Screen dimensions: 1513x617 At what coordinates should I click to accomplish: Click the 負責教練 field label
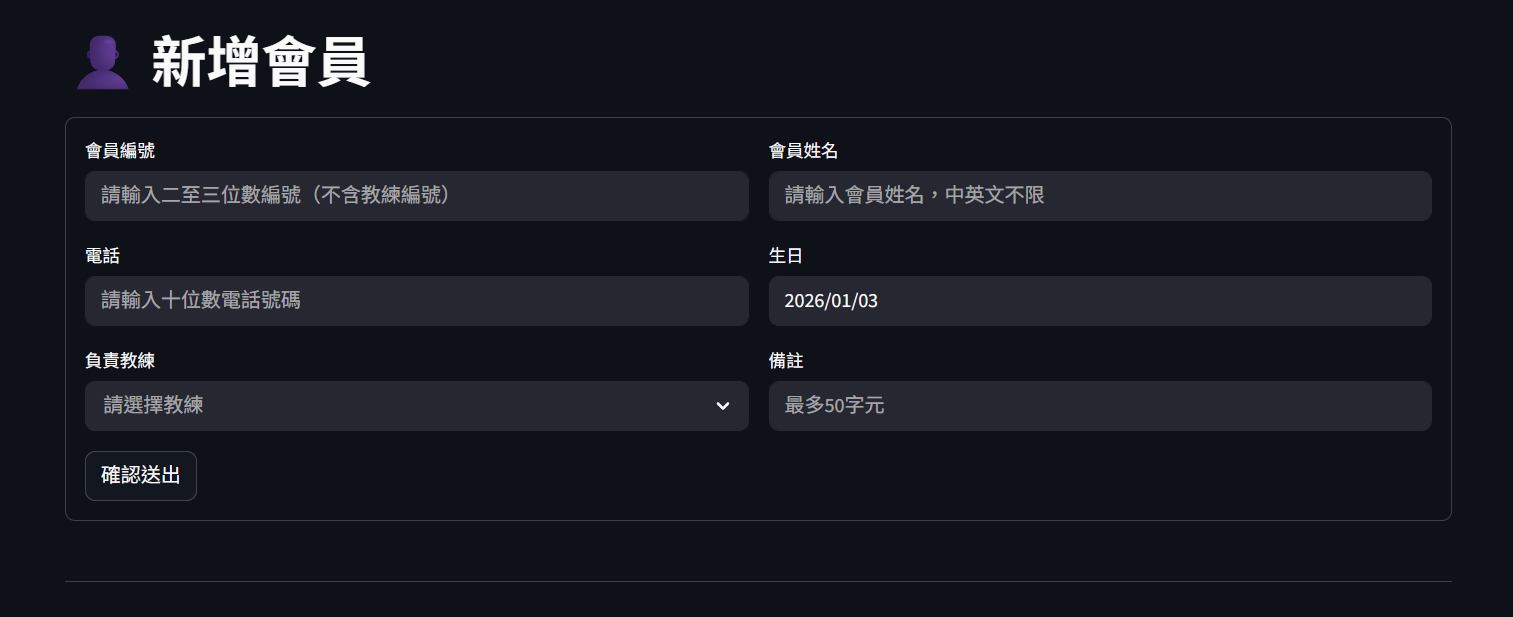click(120, 361)
